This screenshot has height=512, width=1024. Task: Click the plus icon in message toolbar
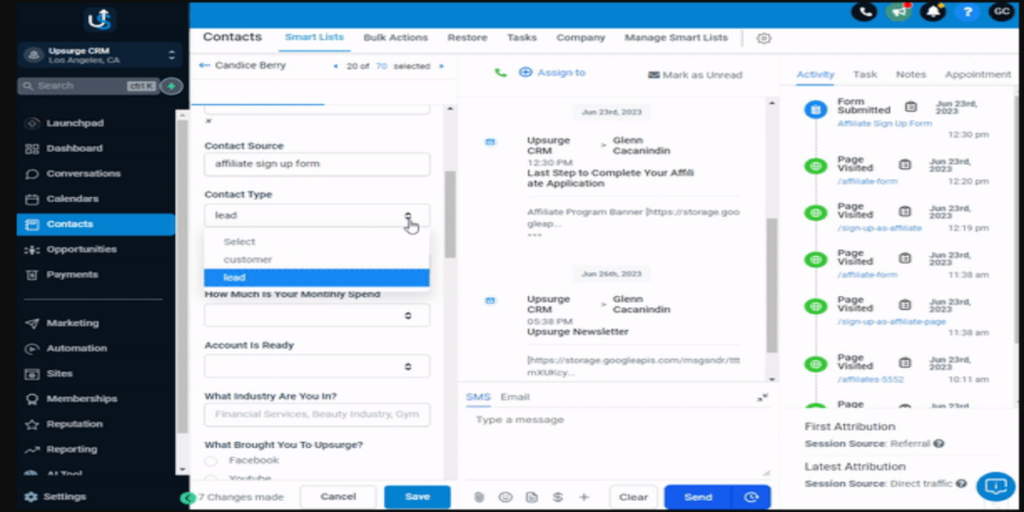coord(584,497)
